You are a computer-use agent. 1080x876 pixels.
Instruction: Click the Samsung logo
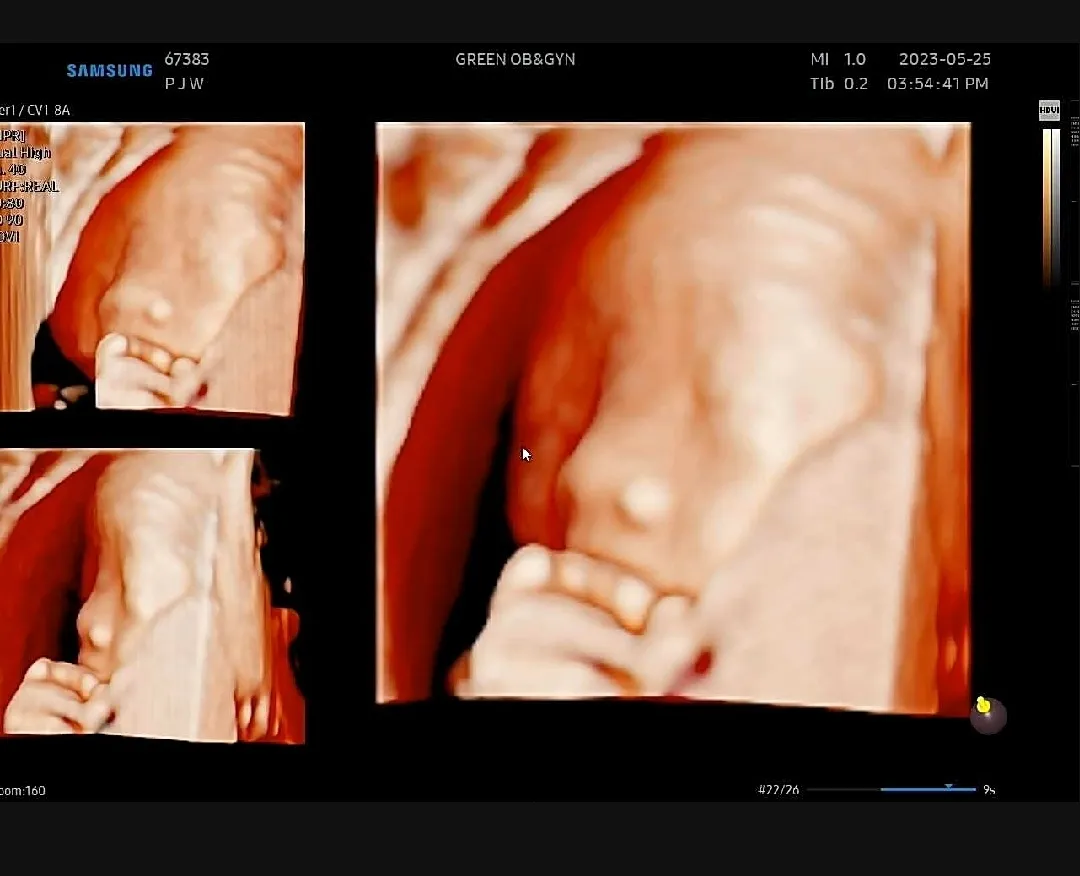click(x=110, y=70)
